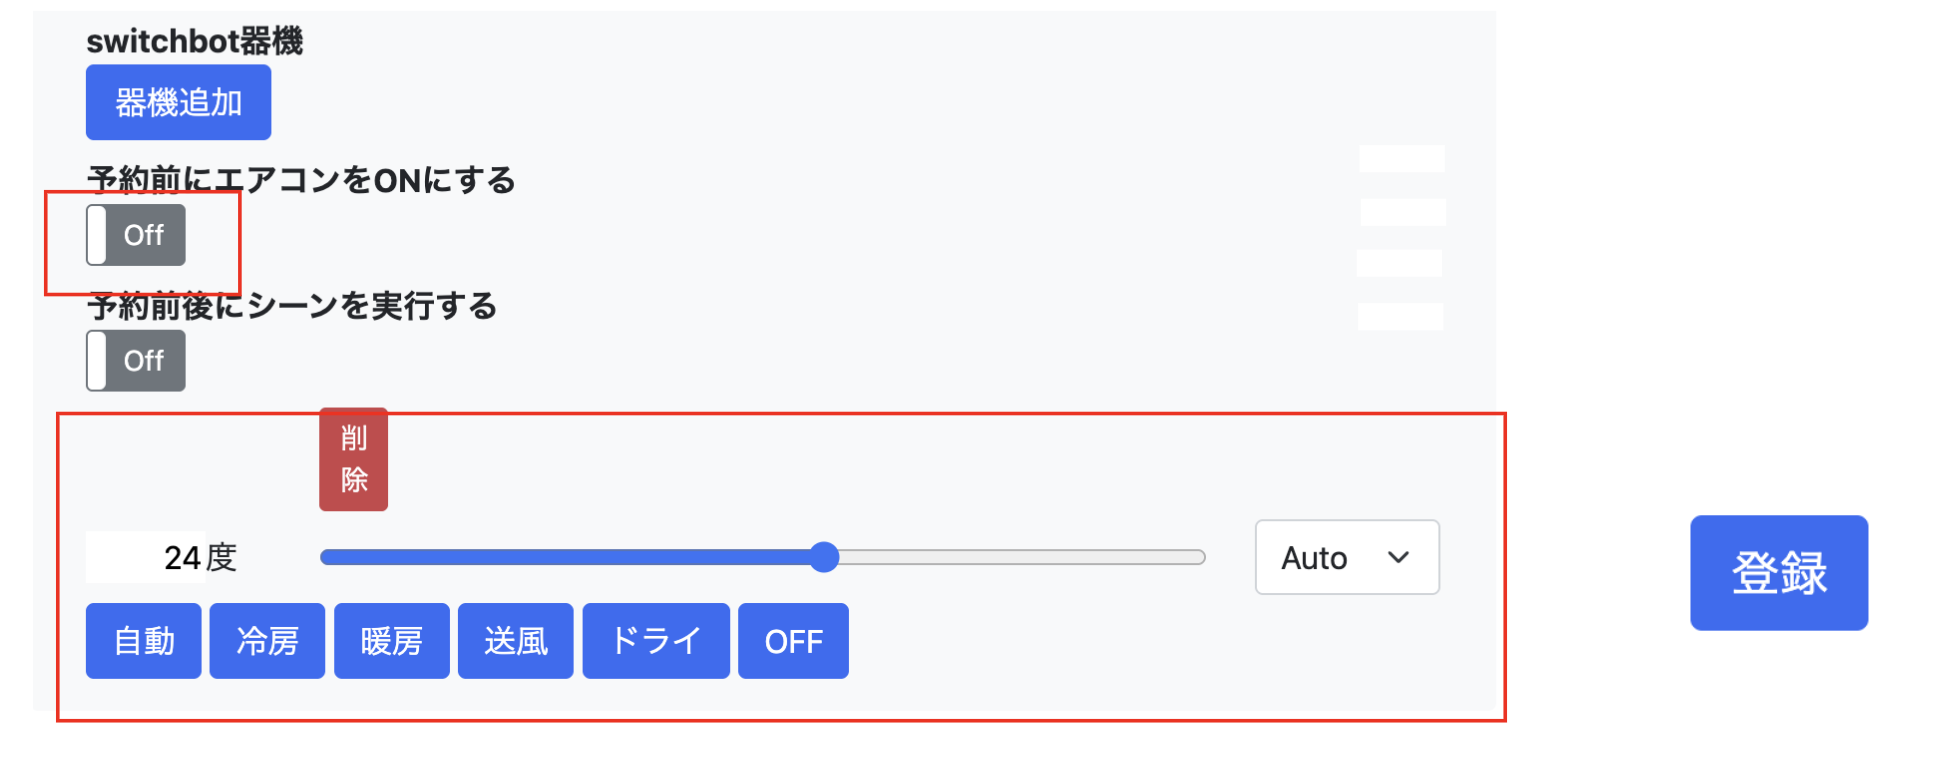Image resolution: width=1934 pixels, height=770 pixels.
Task: Select the 冷房 cooling mode button
Action: coord(267,641)
